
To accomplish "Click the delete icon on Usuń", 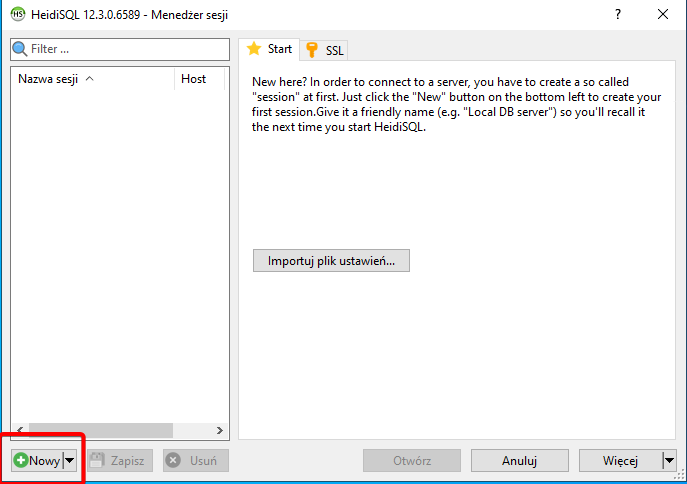I will point(173,461).
